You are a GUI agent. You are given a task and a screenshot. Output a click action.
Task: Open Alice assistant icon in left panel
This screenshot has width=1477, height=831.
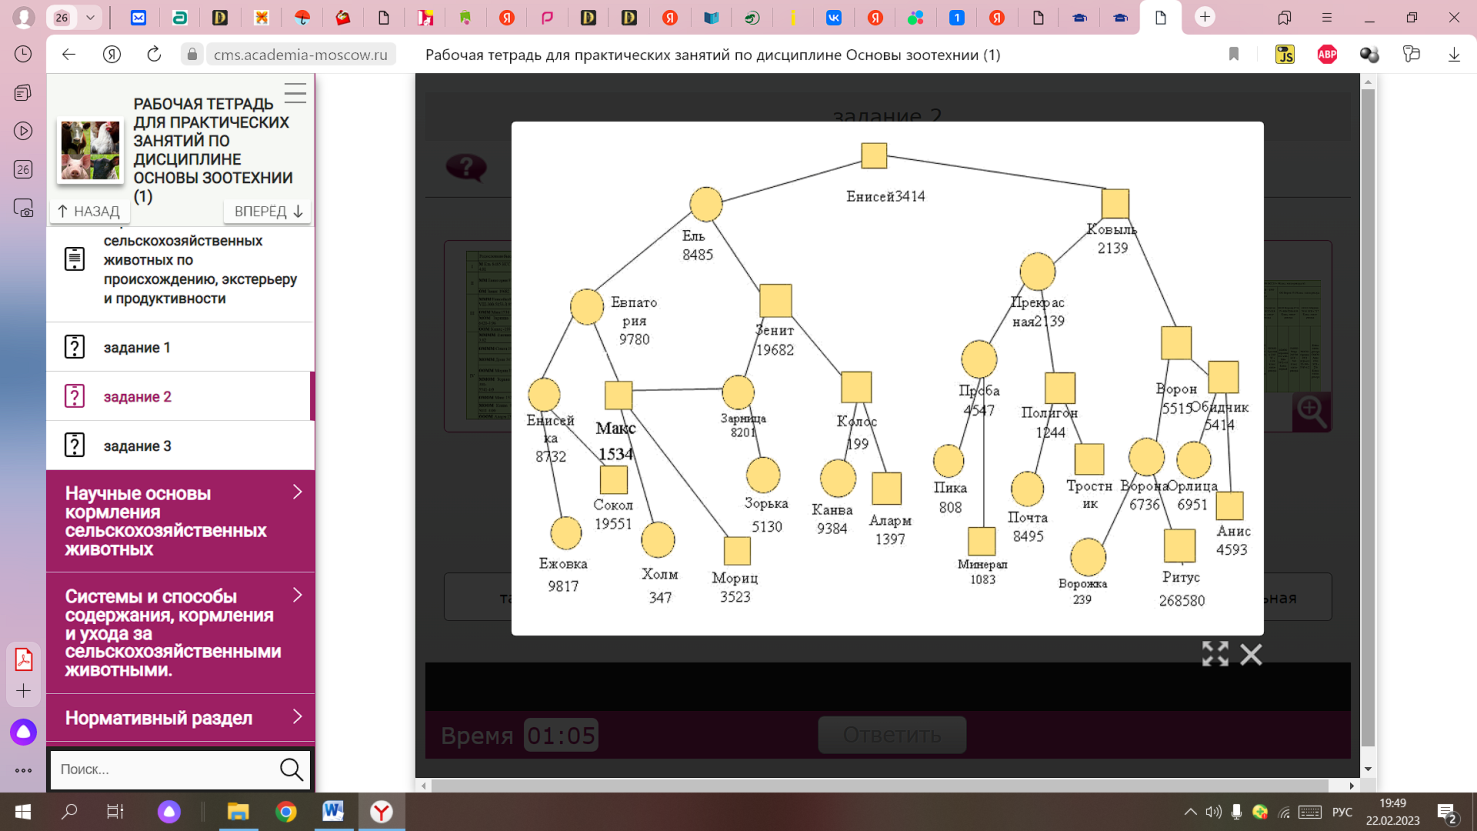23,732
